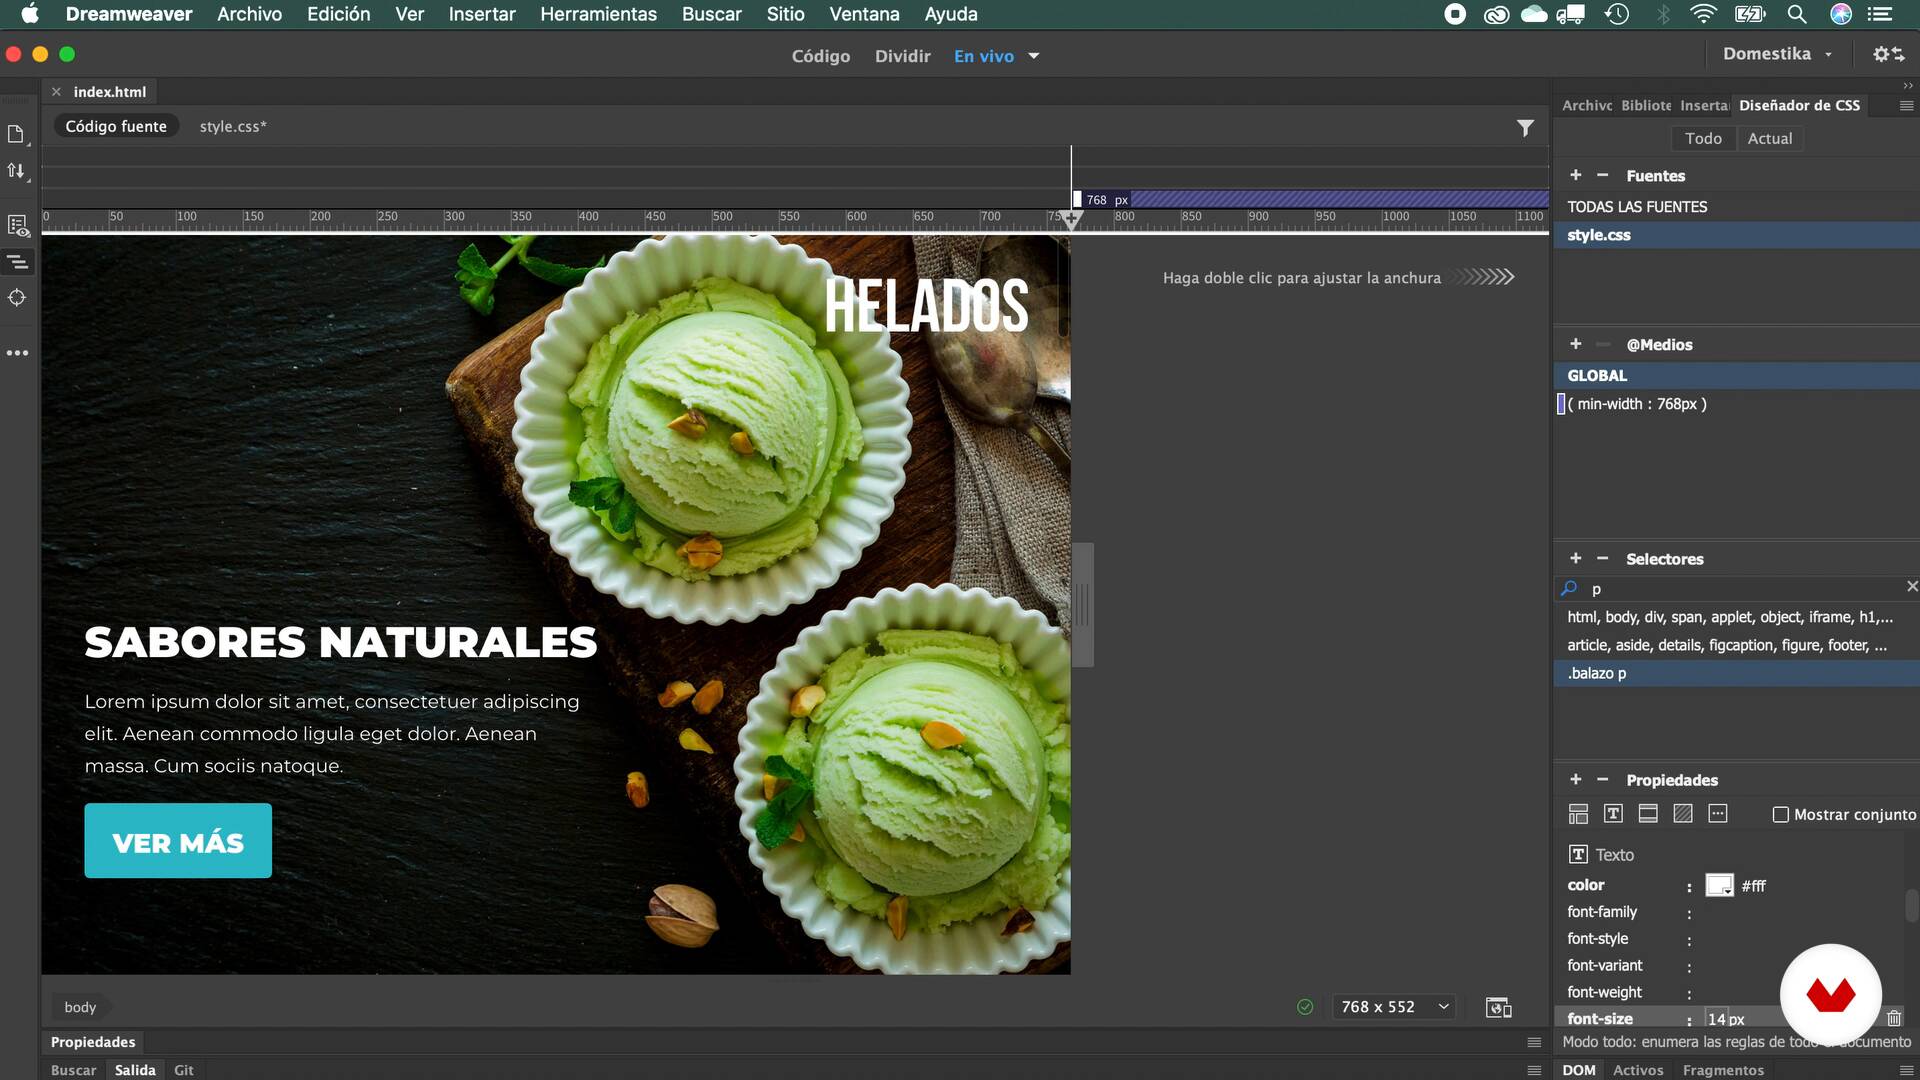Select style.css in Fuentes list

point(1736,235)
